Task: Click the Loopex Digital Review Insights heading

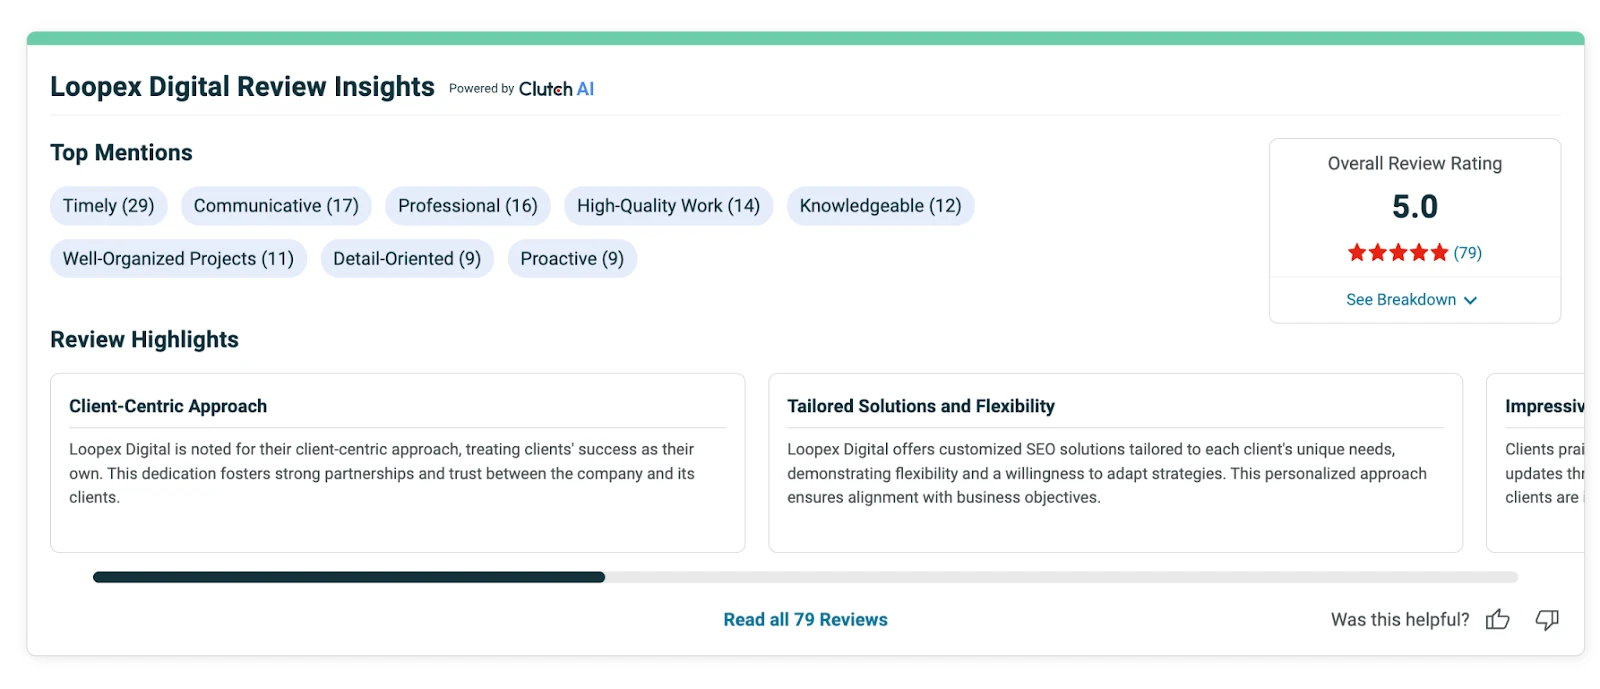Action: coord(242,87)
